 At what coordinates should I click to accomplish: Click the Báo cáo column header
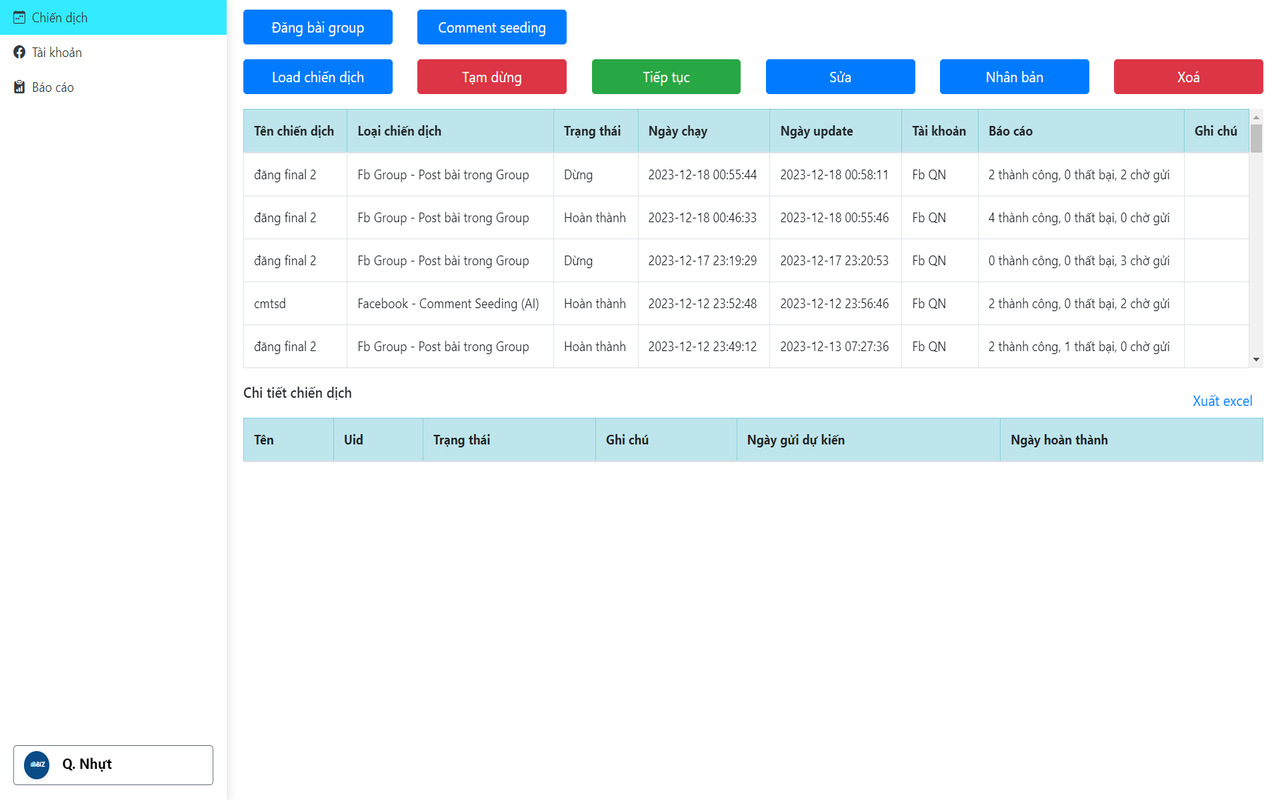tap(1081, 131)
